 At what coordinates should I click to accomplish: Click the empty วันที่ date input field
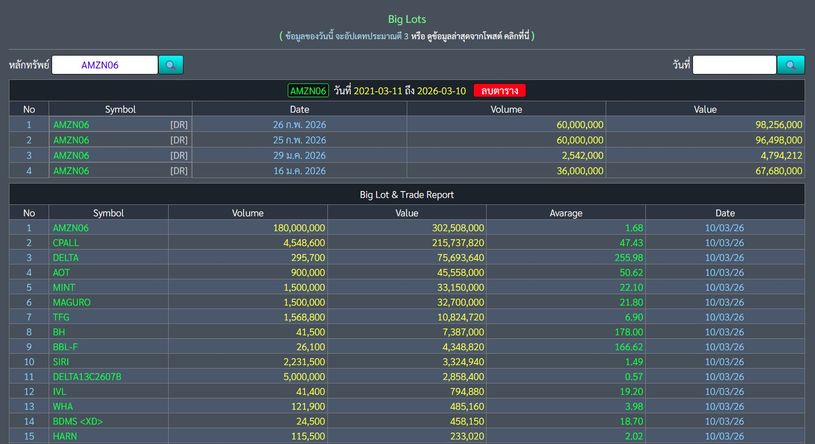coord(734,65)
